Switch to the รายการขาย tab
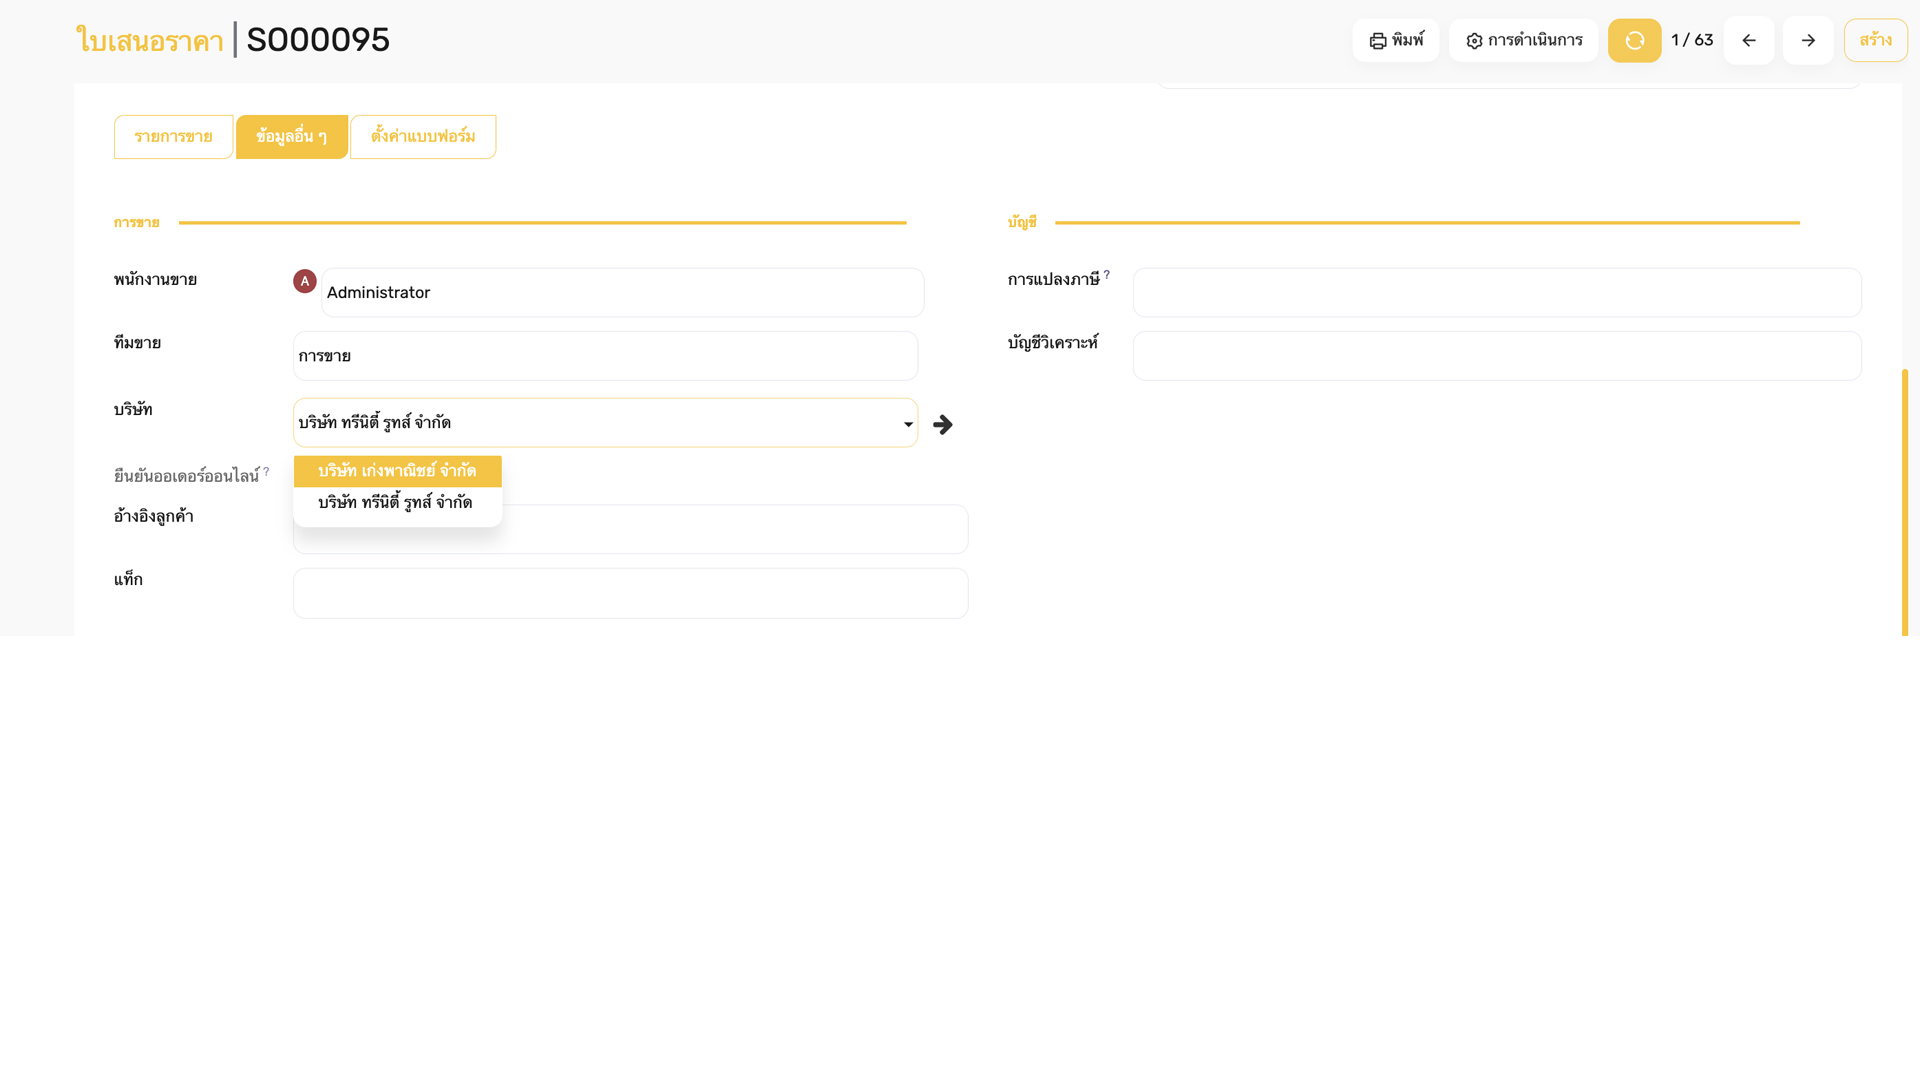 pyautogui.click(x=173, y=136)
